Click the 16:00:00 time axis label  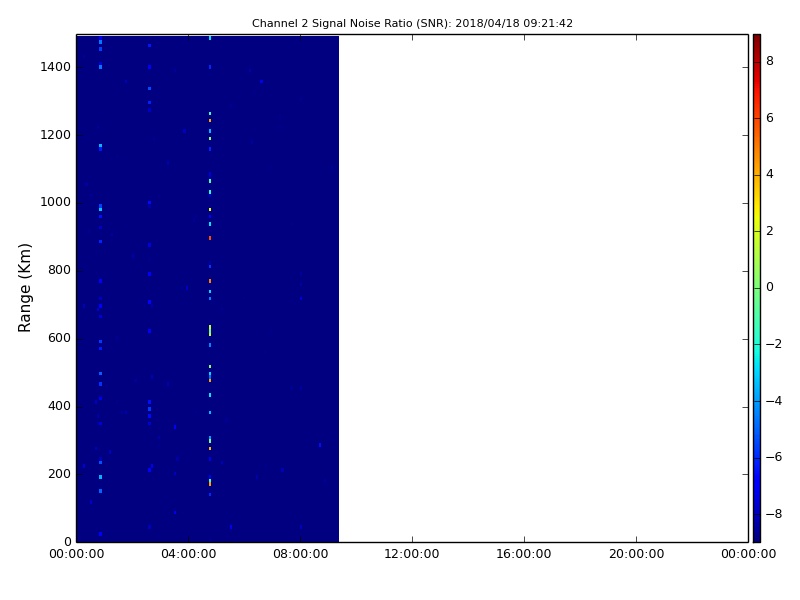[524, 554]
